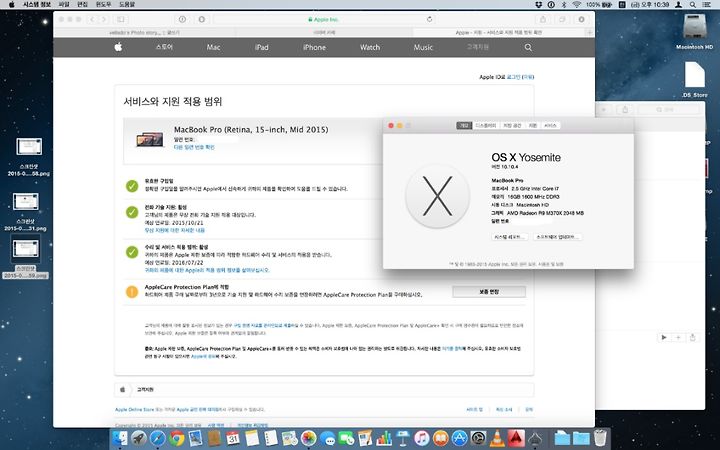Click Apple Online Store footer link
Screen dimensions: 720x450
point(135,410)
